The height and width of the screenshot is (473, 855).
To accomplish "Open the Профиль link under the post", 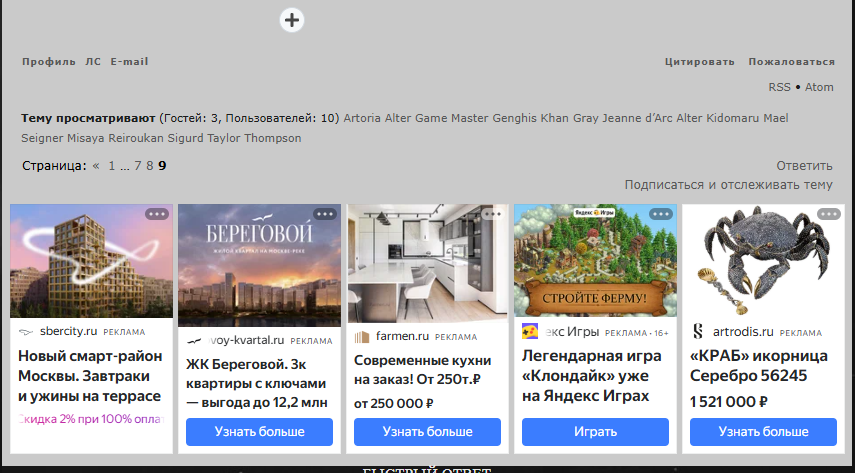I will (x=49, y=62).
